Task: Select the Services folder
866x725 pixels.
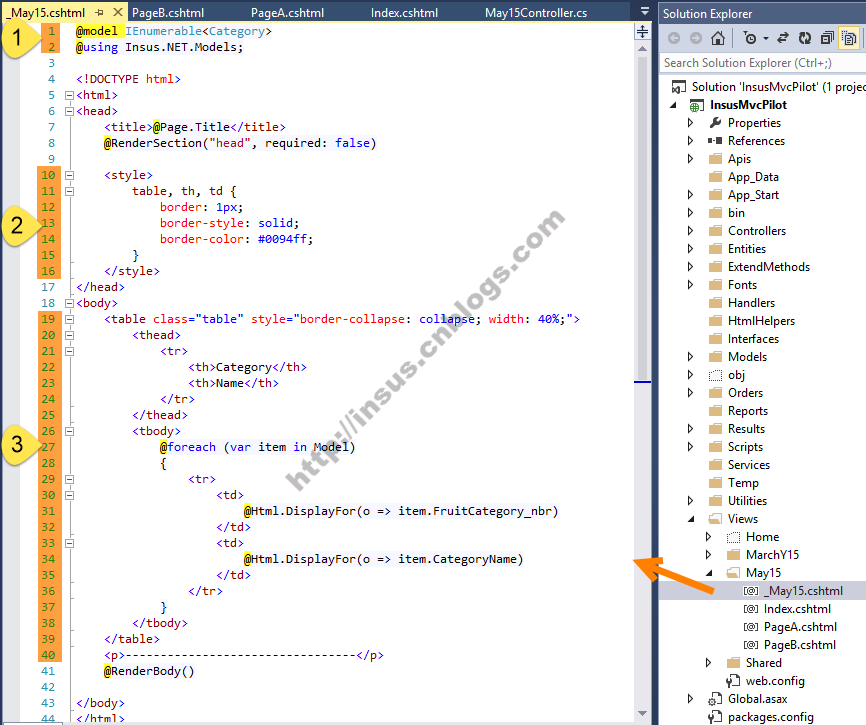Action: pos(748,465)
